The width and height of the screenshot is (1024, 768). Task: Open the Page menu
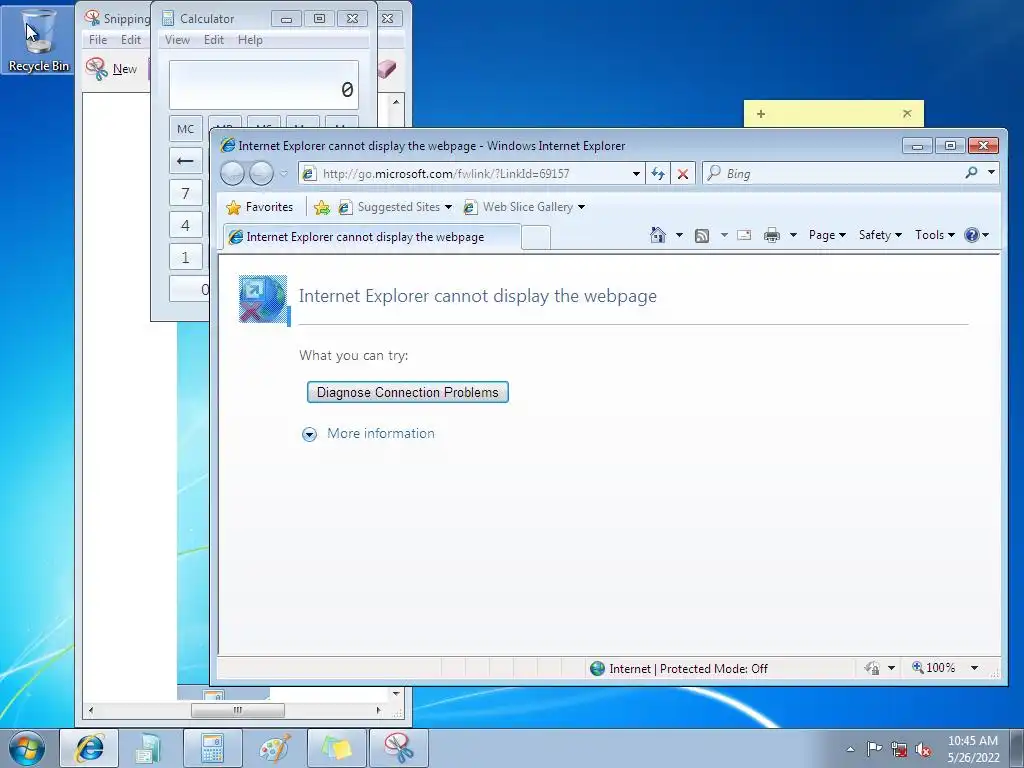tap(827, 235)
